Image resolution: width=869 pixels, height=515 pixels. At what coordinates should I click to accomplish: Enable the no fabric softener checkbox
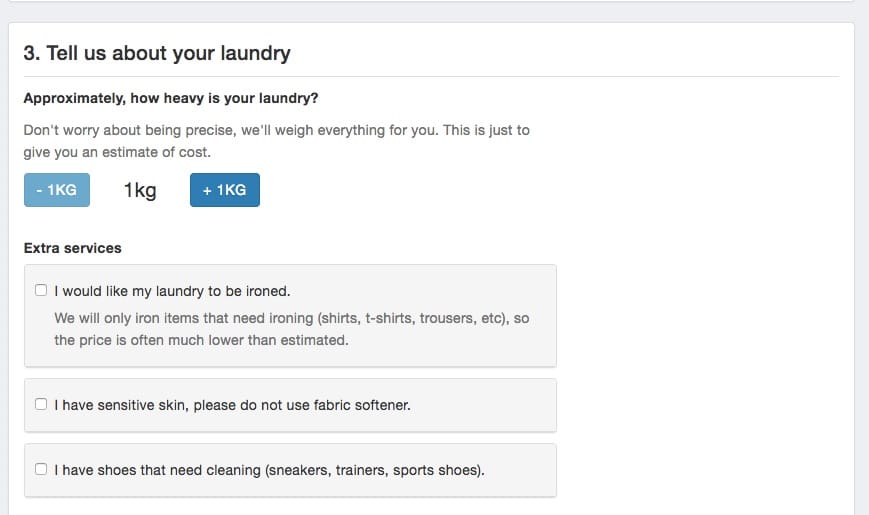pos(41,405)
